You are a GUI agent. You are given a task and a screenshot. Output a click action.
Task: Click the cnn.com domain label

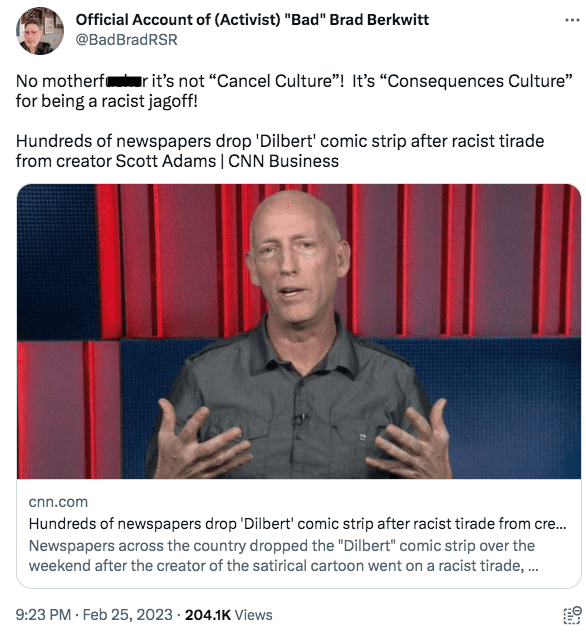pos(58,502)
